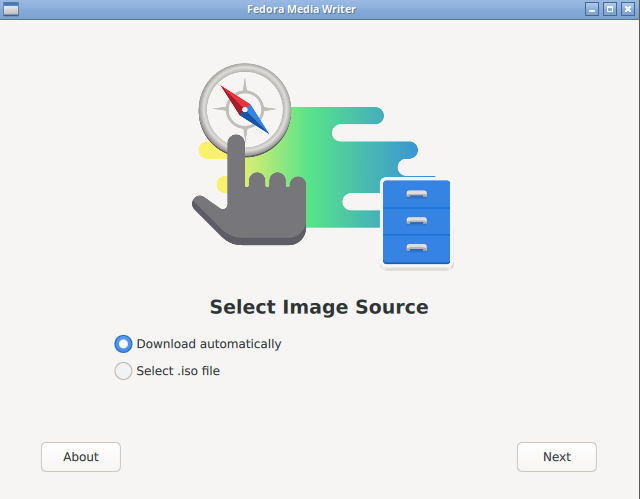640x499 pixels.
Task: Minimize the Fedora Media Writer window
Action: 592,9
